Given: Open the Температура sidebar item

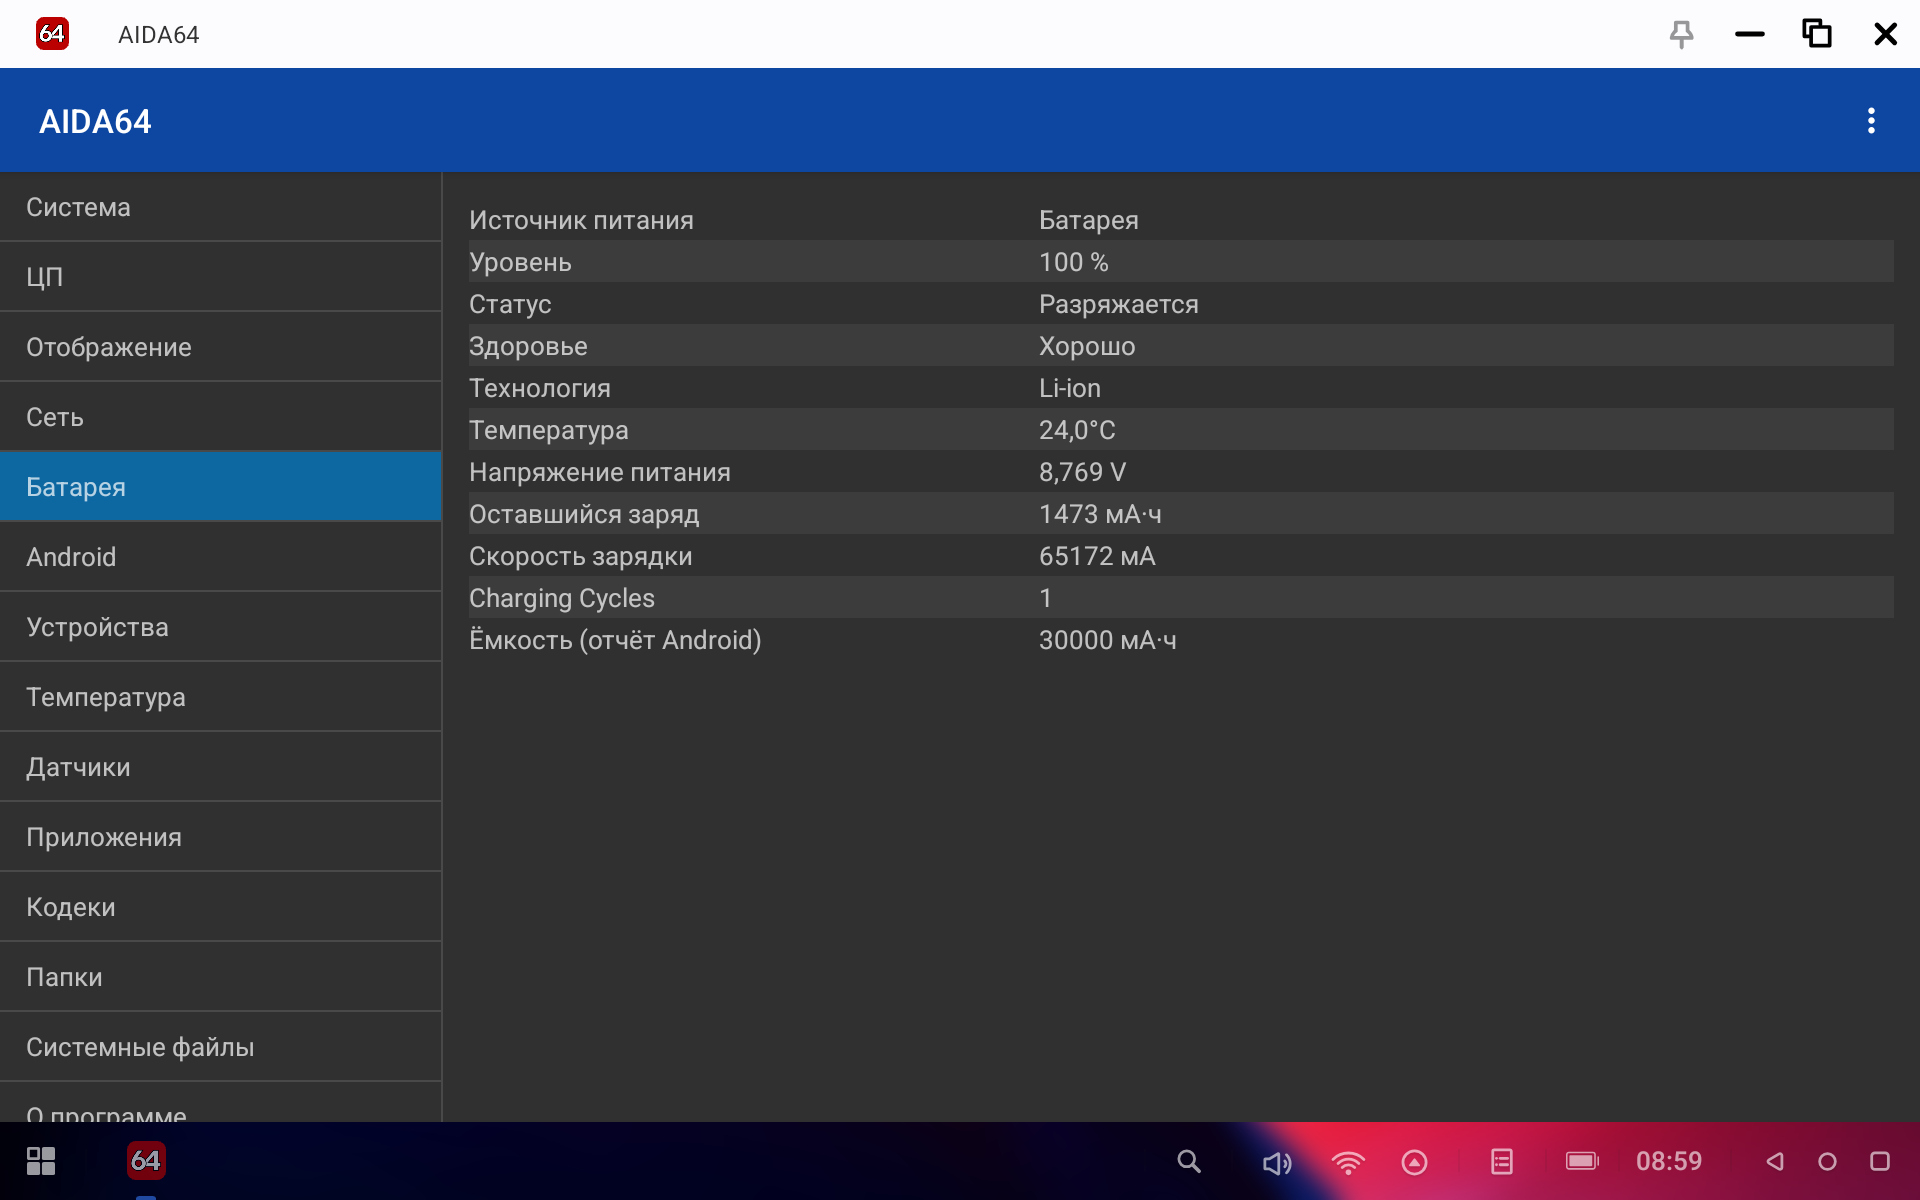Looking at the screenshot, I should 220,697.
